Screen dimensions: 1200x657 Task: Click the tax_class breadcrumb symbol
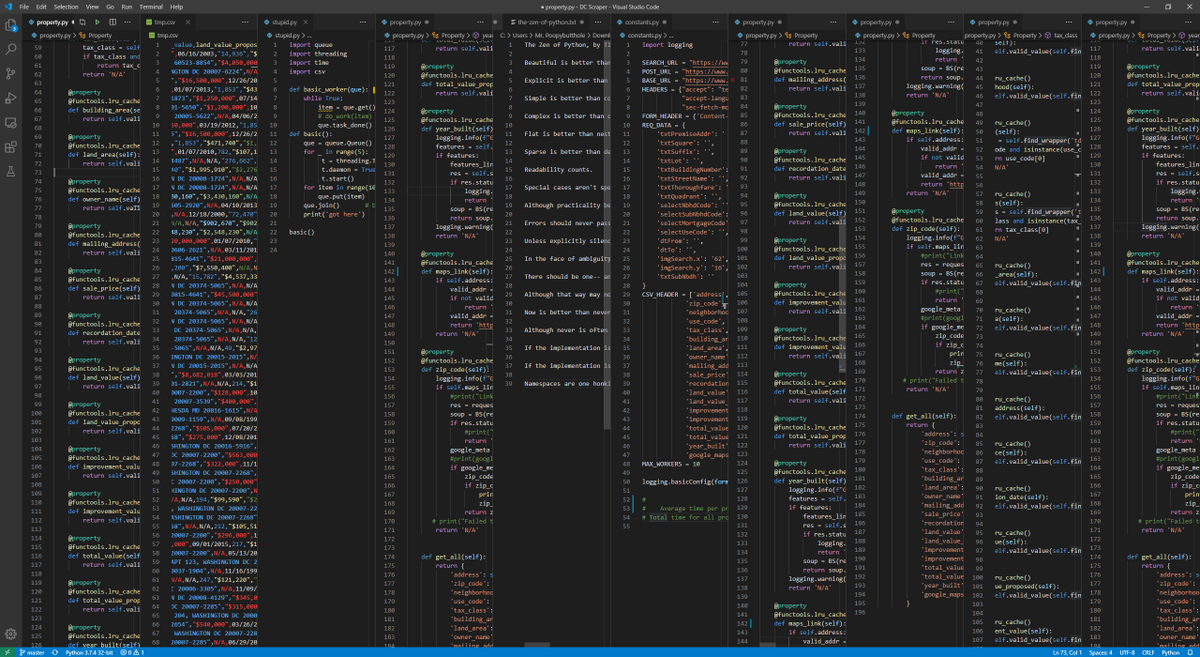coord(1063,35)
